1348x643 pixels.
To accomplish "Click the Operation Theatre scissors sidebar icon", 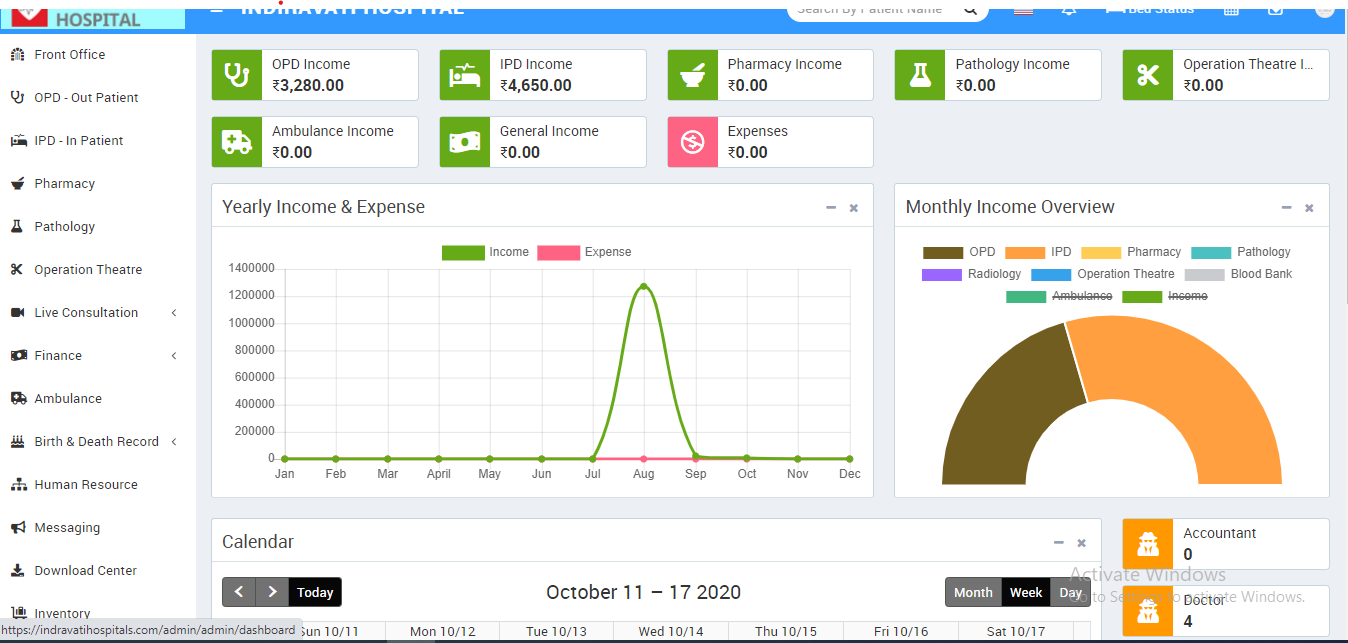I will pos(17,270).
